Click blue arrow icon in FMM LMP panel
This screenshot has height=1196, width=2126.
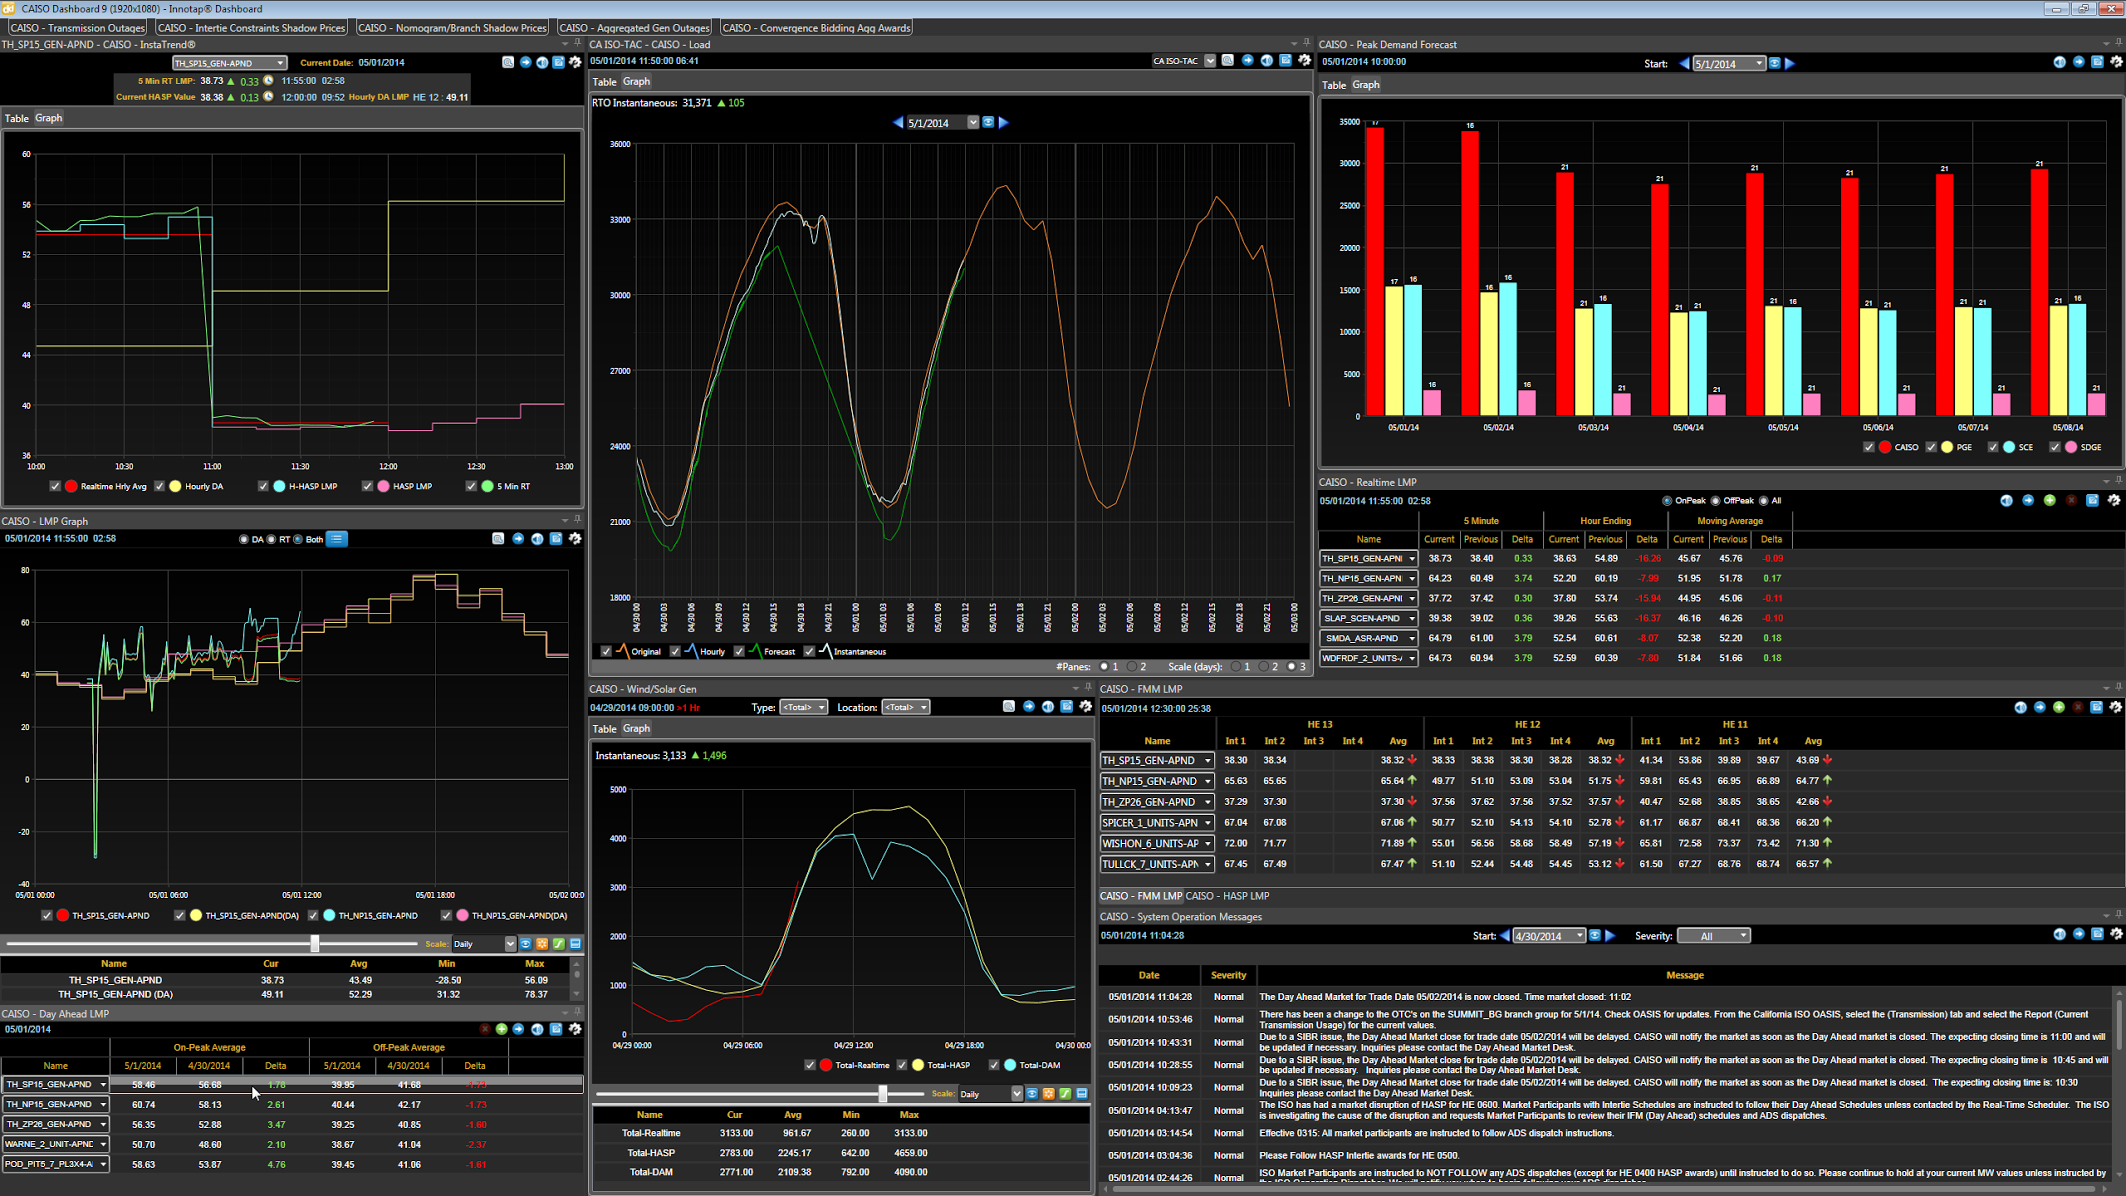[2040, 708]
